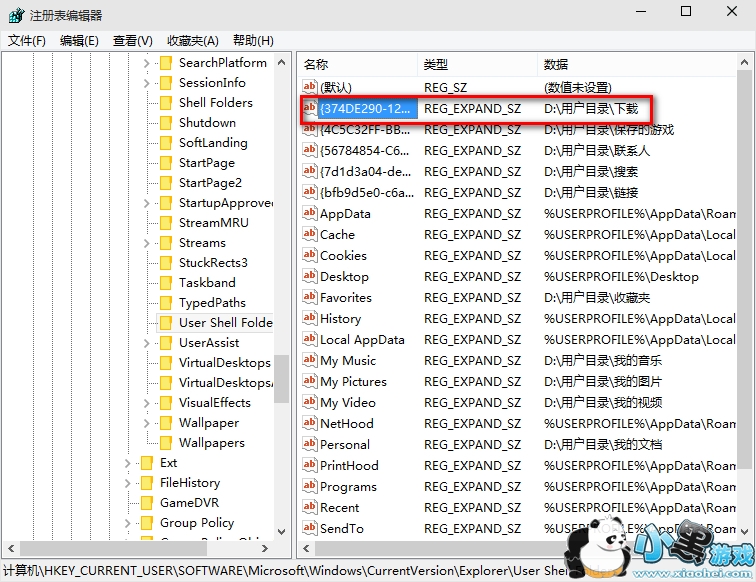Viewport: 756px width, 582px height.
Task: Select the {7d1d3a04-de... value name
Action: point(365,172)
